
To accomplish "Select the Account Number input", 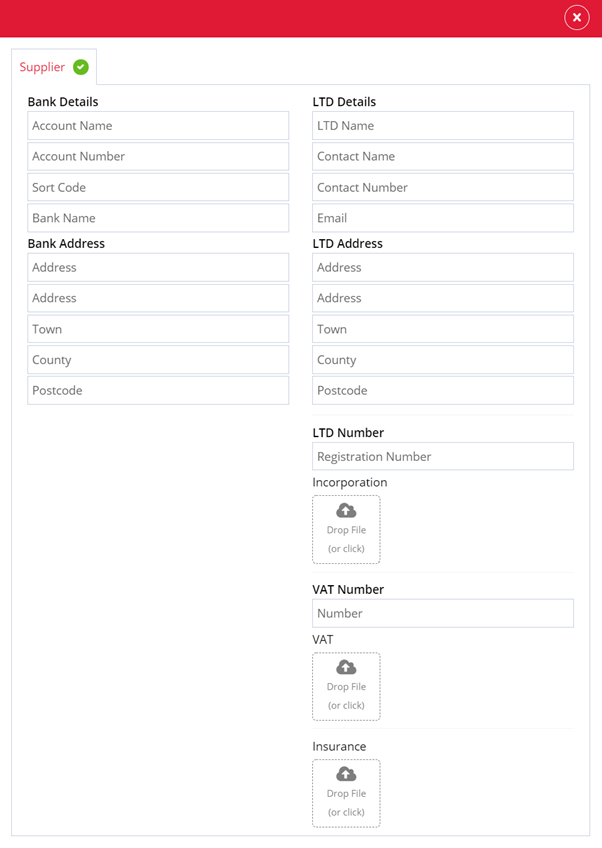I will (158, 156).
